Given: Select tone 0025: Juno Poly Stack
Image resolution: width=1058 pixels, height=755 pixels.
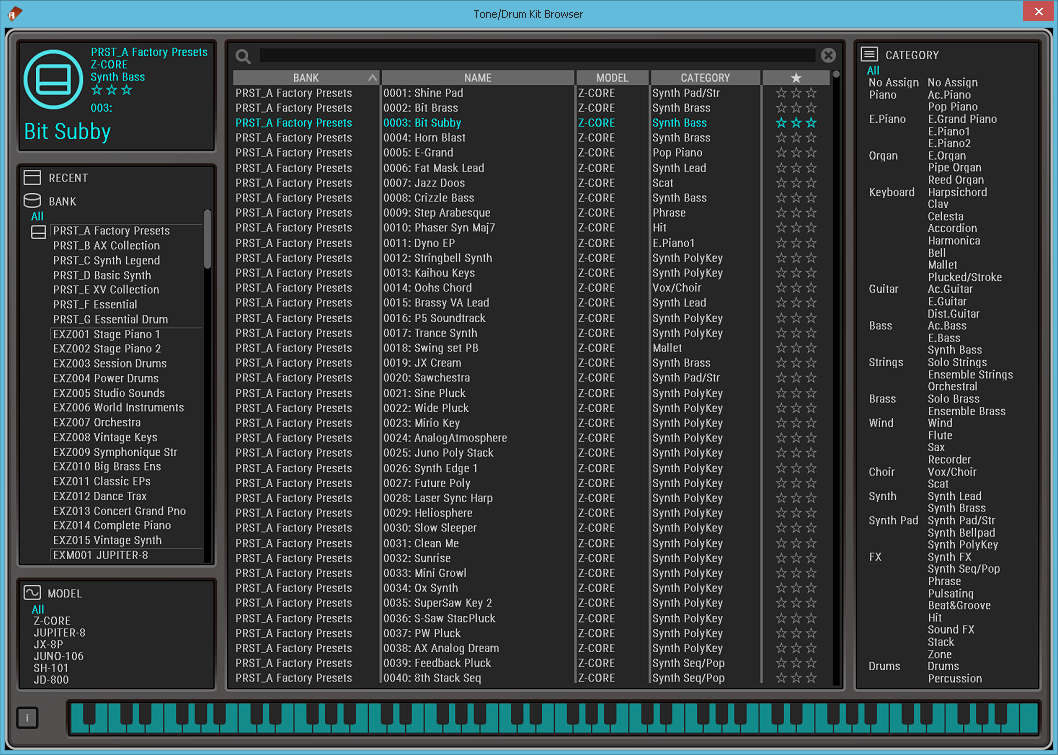Looking at the screenshot, I should (439, 453).
